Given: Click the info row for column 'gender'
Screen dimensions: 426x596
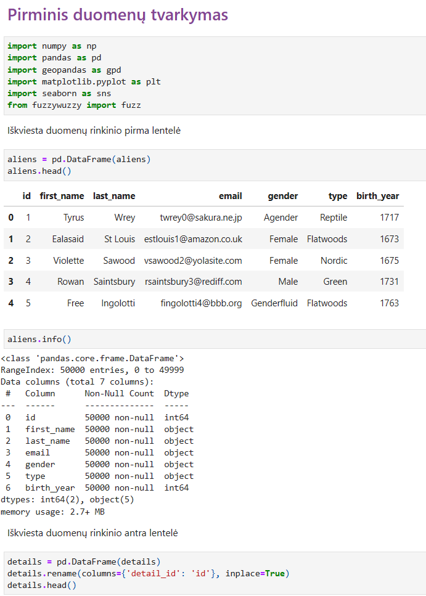Looking at the screenshot, I should point(99,464).
